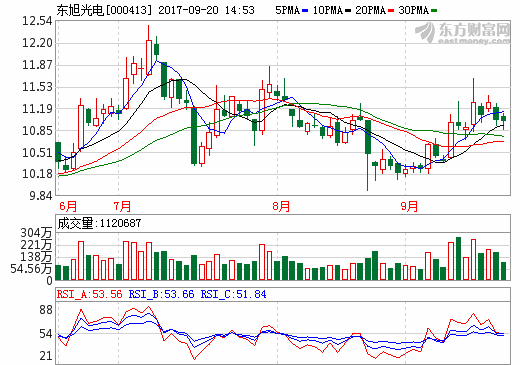Screen dimensions: 520x365
Task: Click the timestamp 2017-09-20 14:53
Action: (206, 10)
